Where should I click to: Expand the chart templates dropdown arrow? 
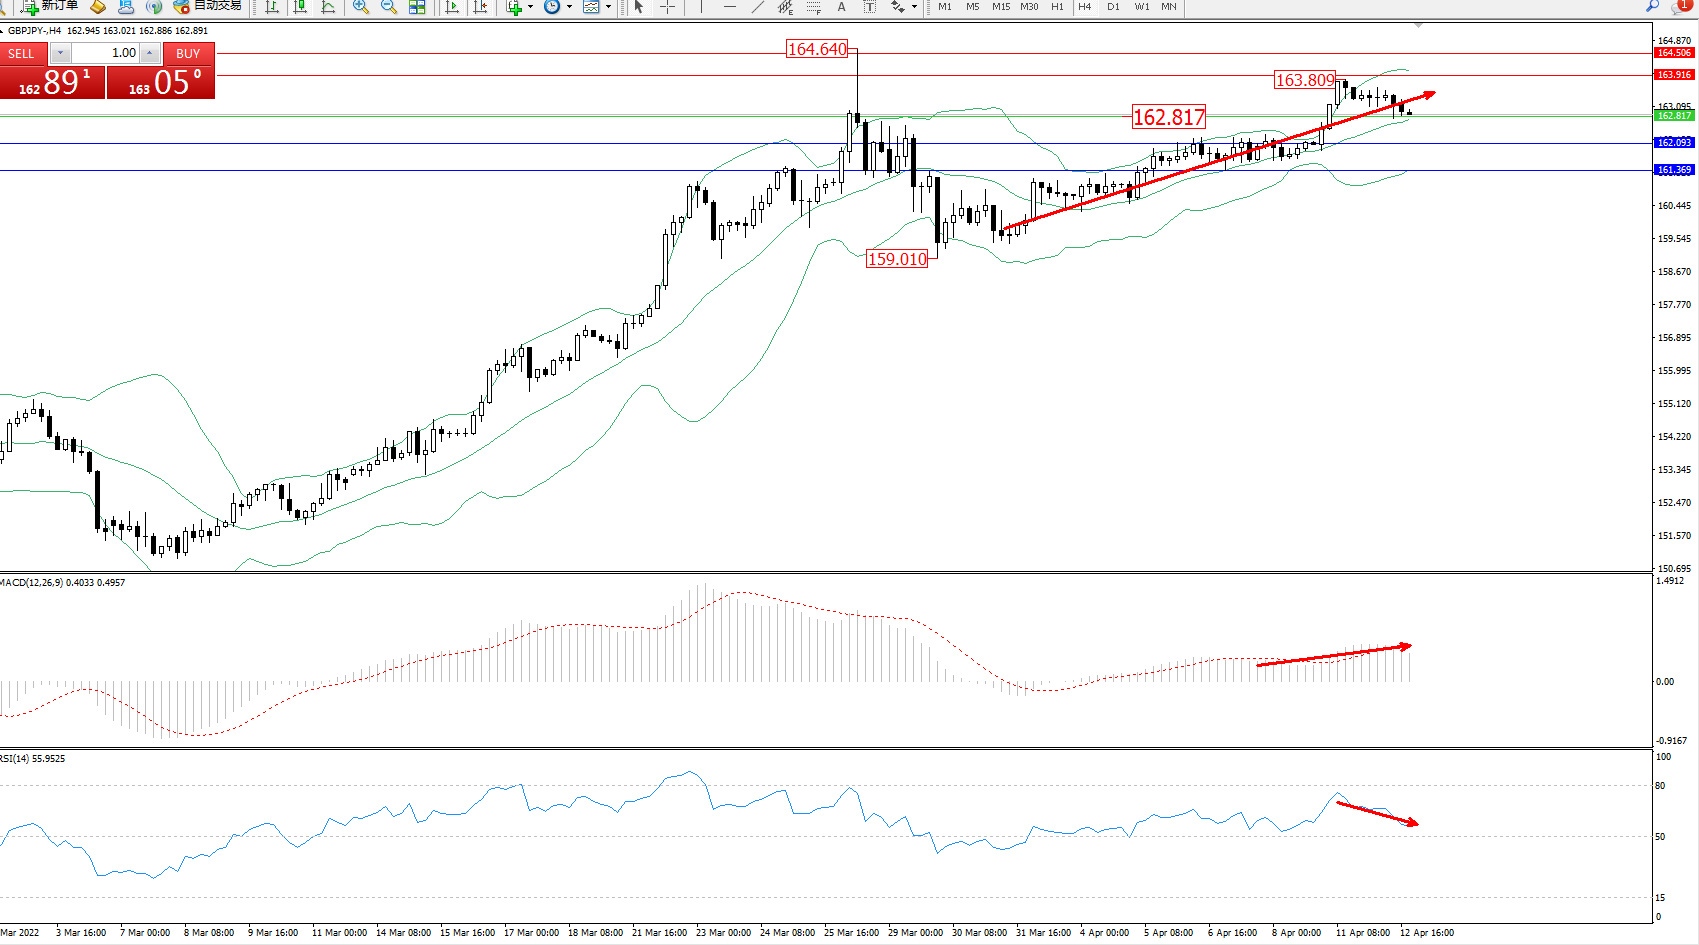pyautogui.click(x=608, y=7)
